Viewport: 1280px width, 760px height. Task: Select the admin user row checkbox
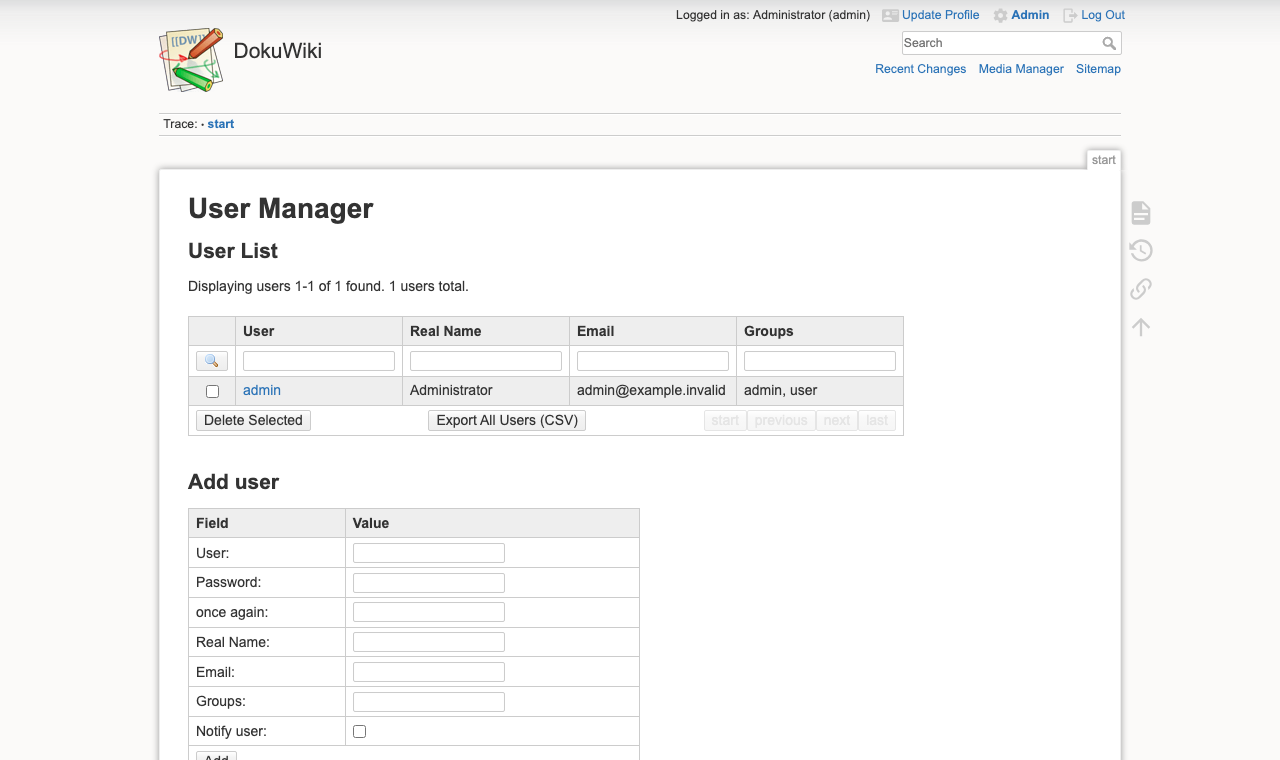(212, 391)
